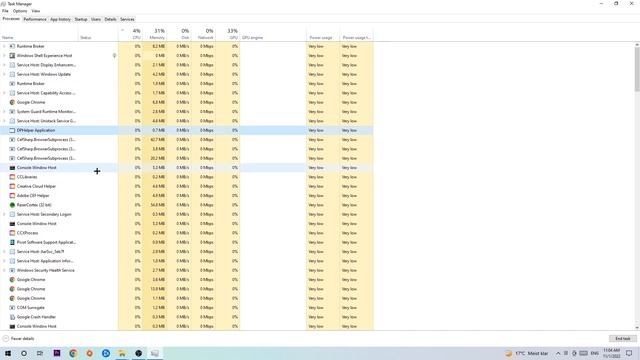Click the COM Surrogate process icon
The width and height of the screenshot is (640, 360).
pyautogui.click(x=12, y=307)
